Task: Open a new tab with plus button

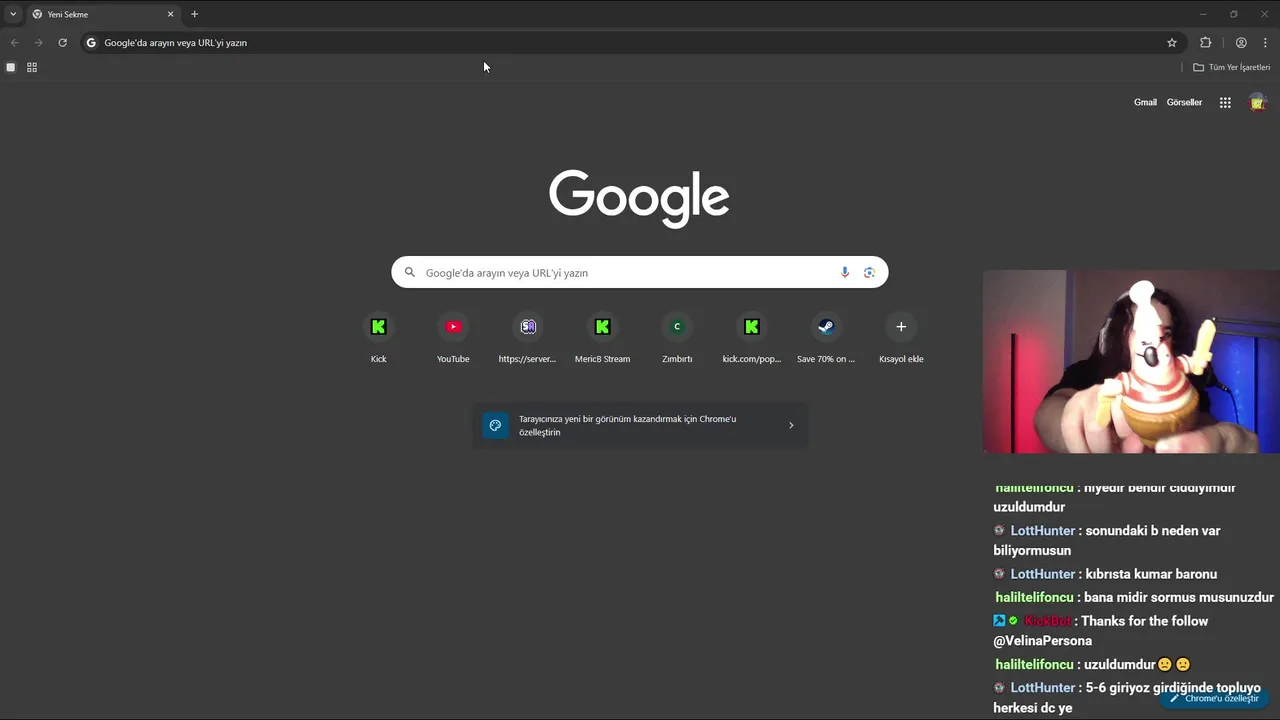Action: coord(194,14)
